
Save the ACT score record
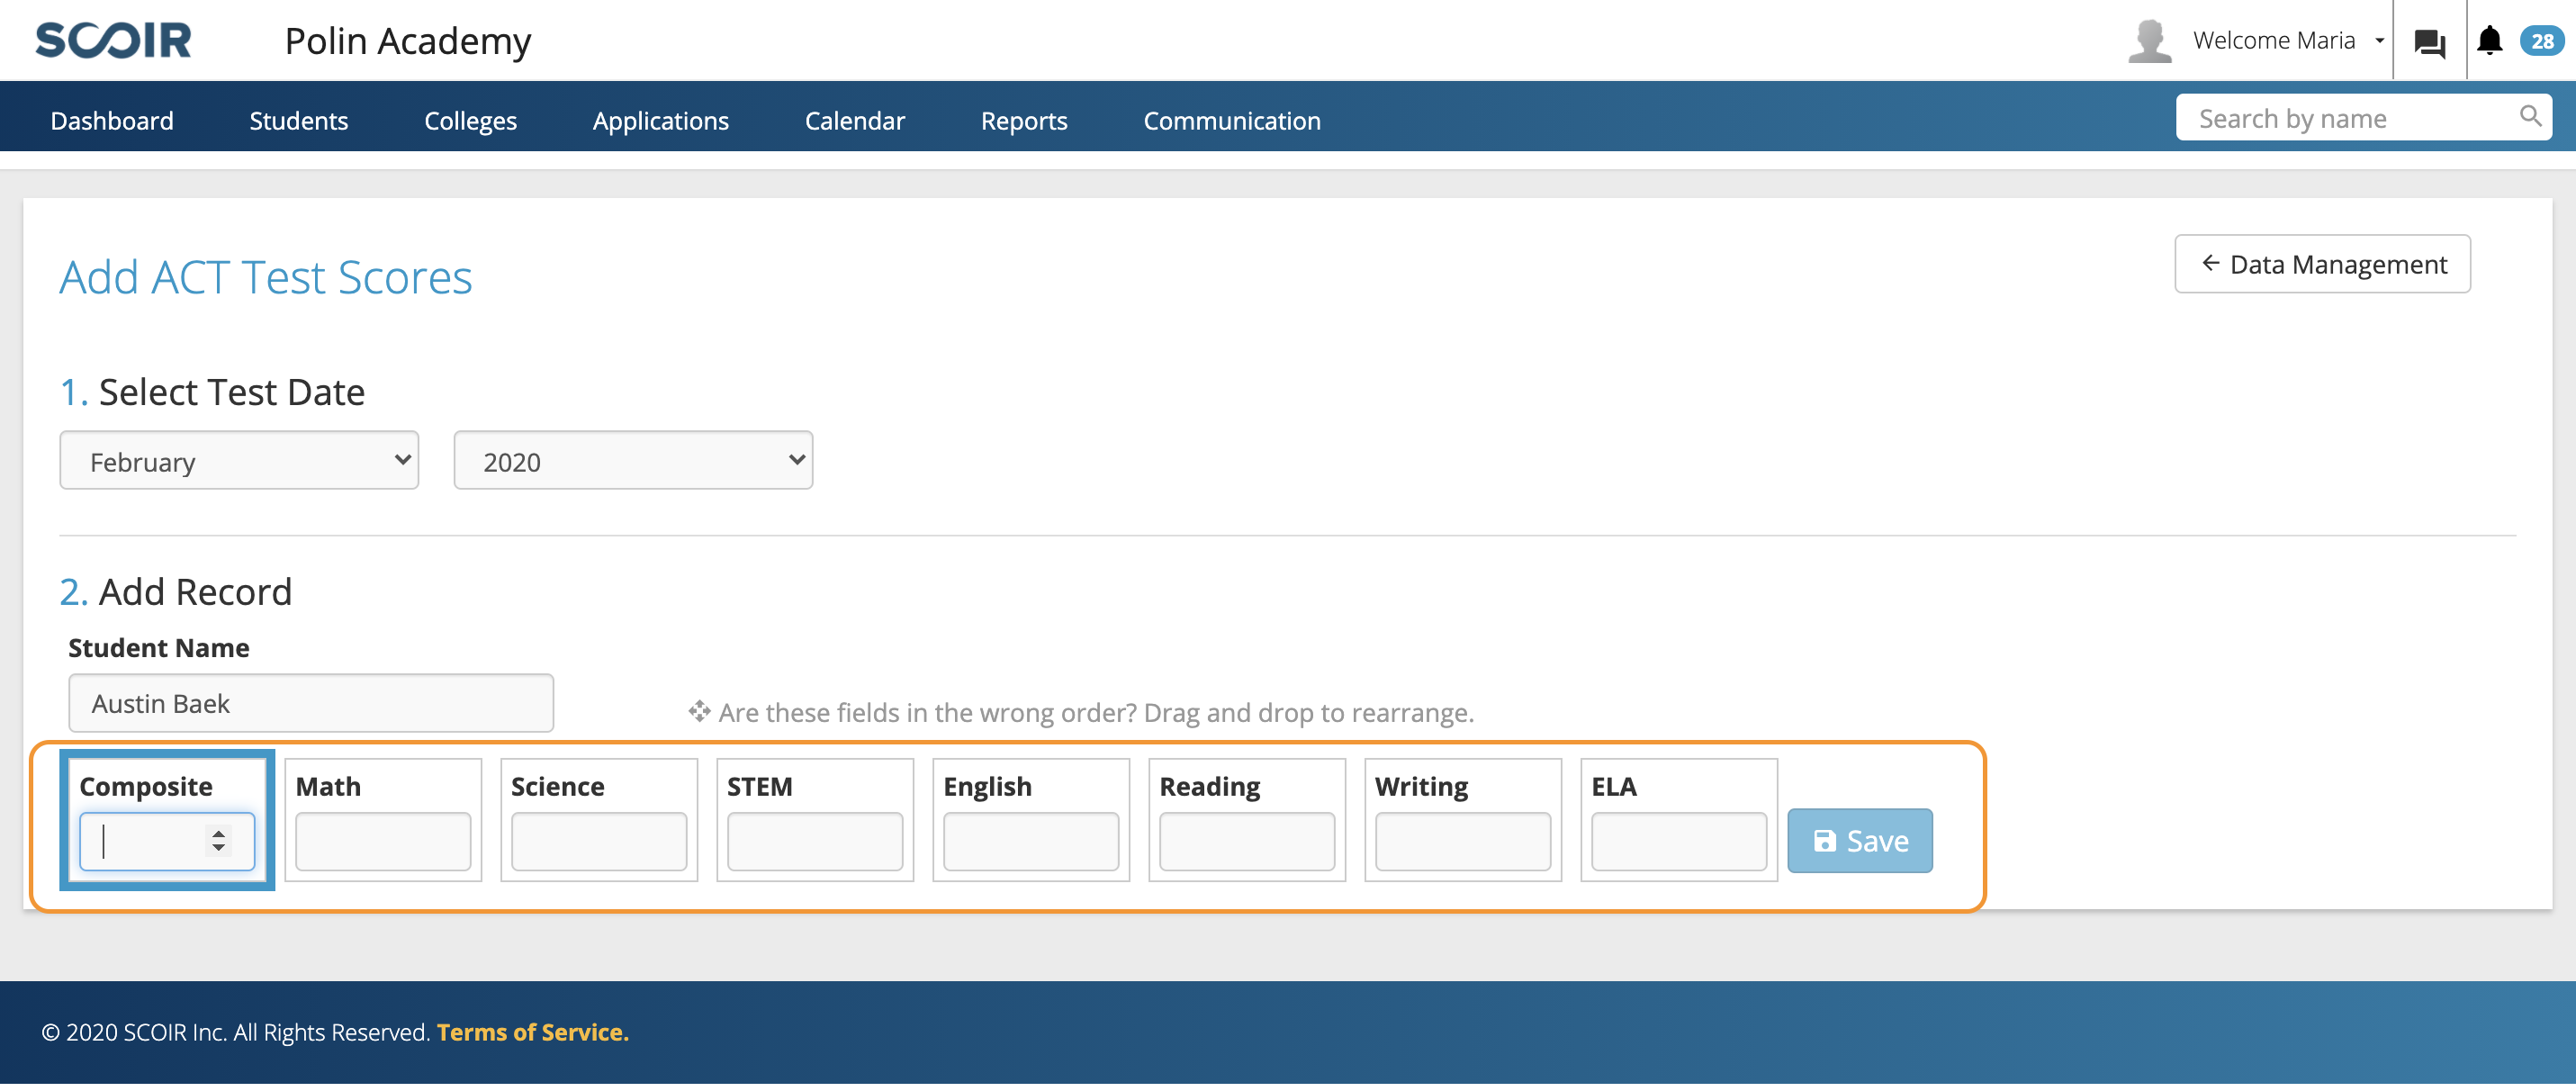click(1859, 842)
